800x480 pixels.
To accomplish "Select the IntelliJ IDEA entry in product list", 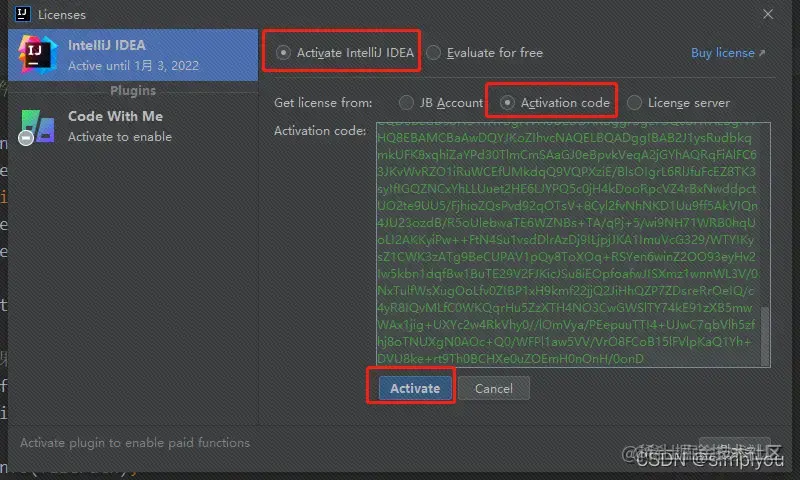I will [130, 55].
